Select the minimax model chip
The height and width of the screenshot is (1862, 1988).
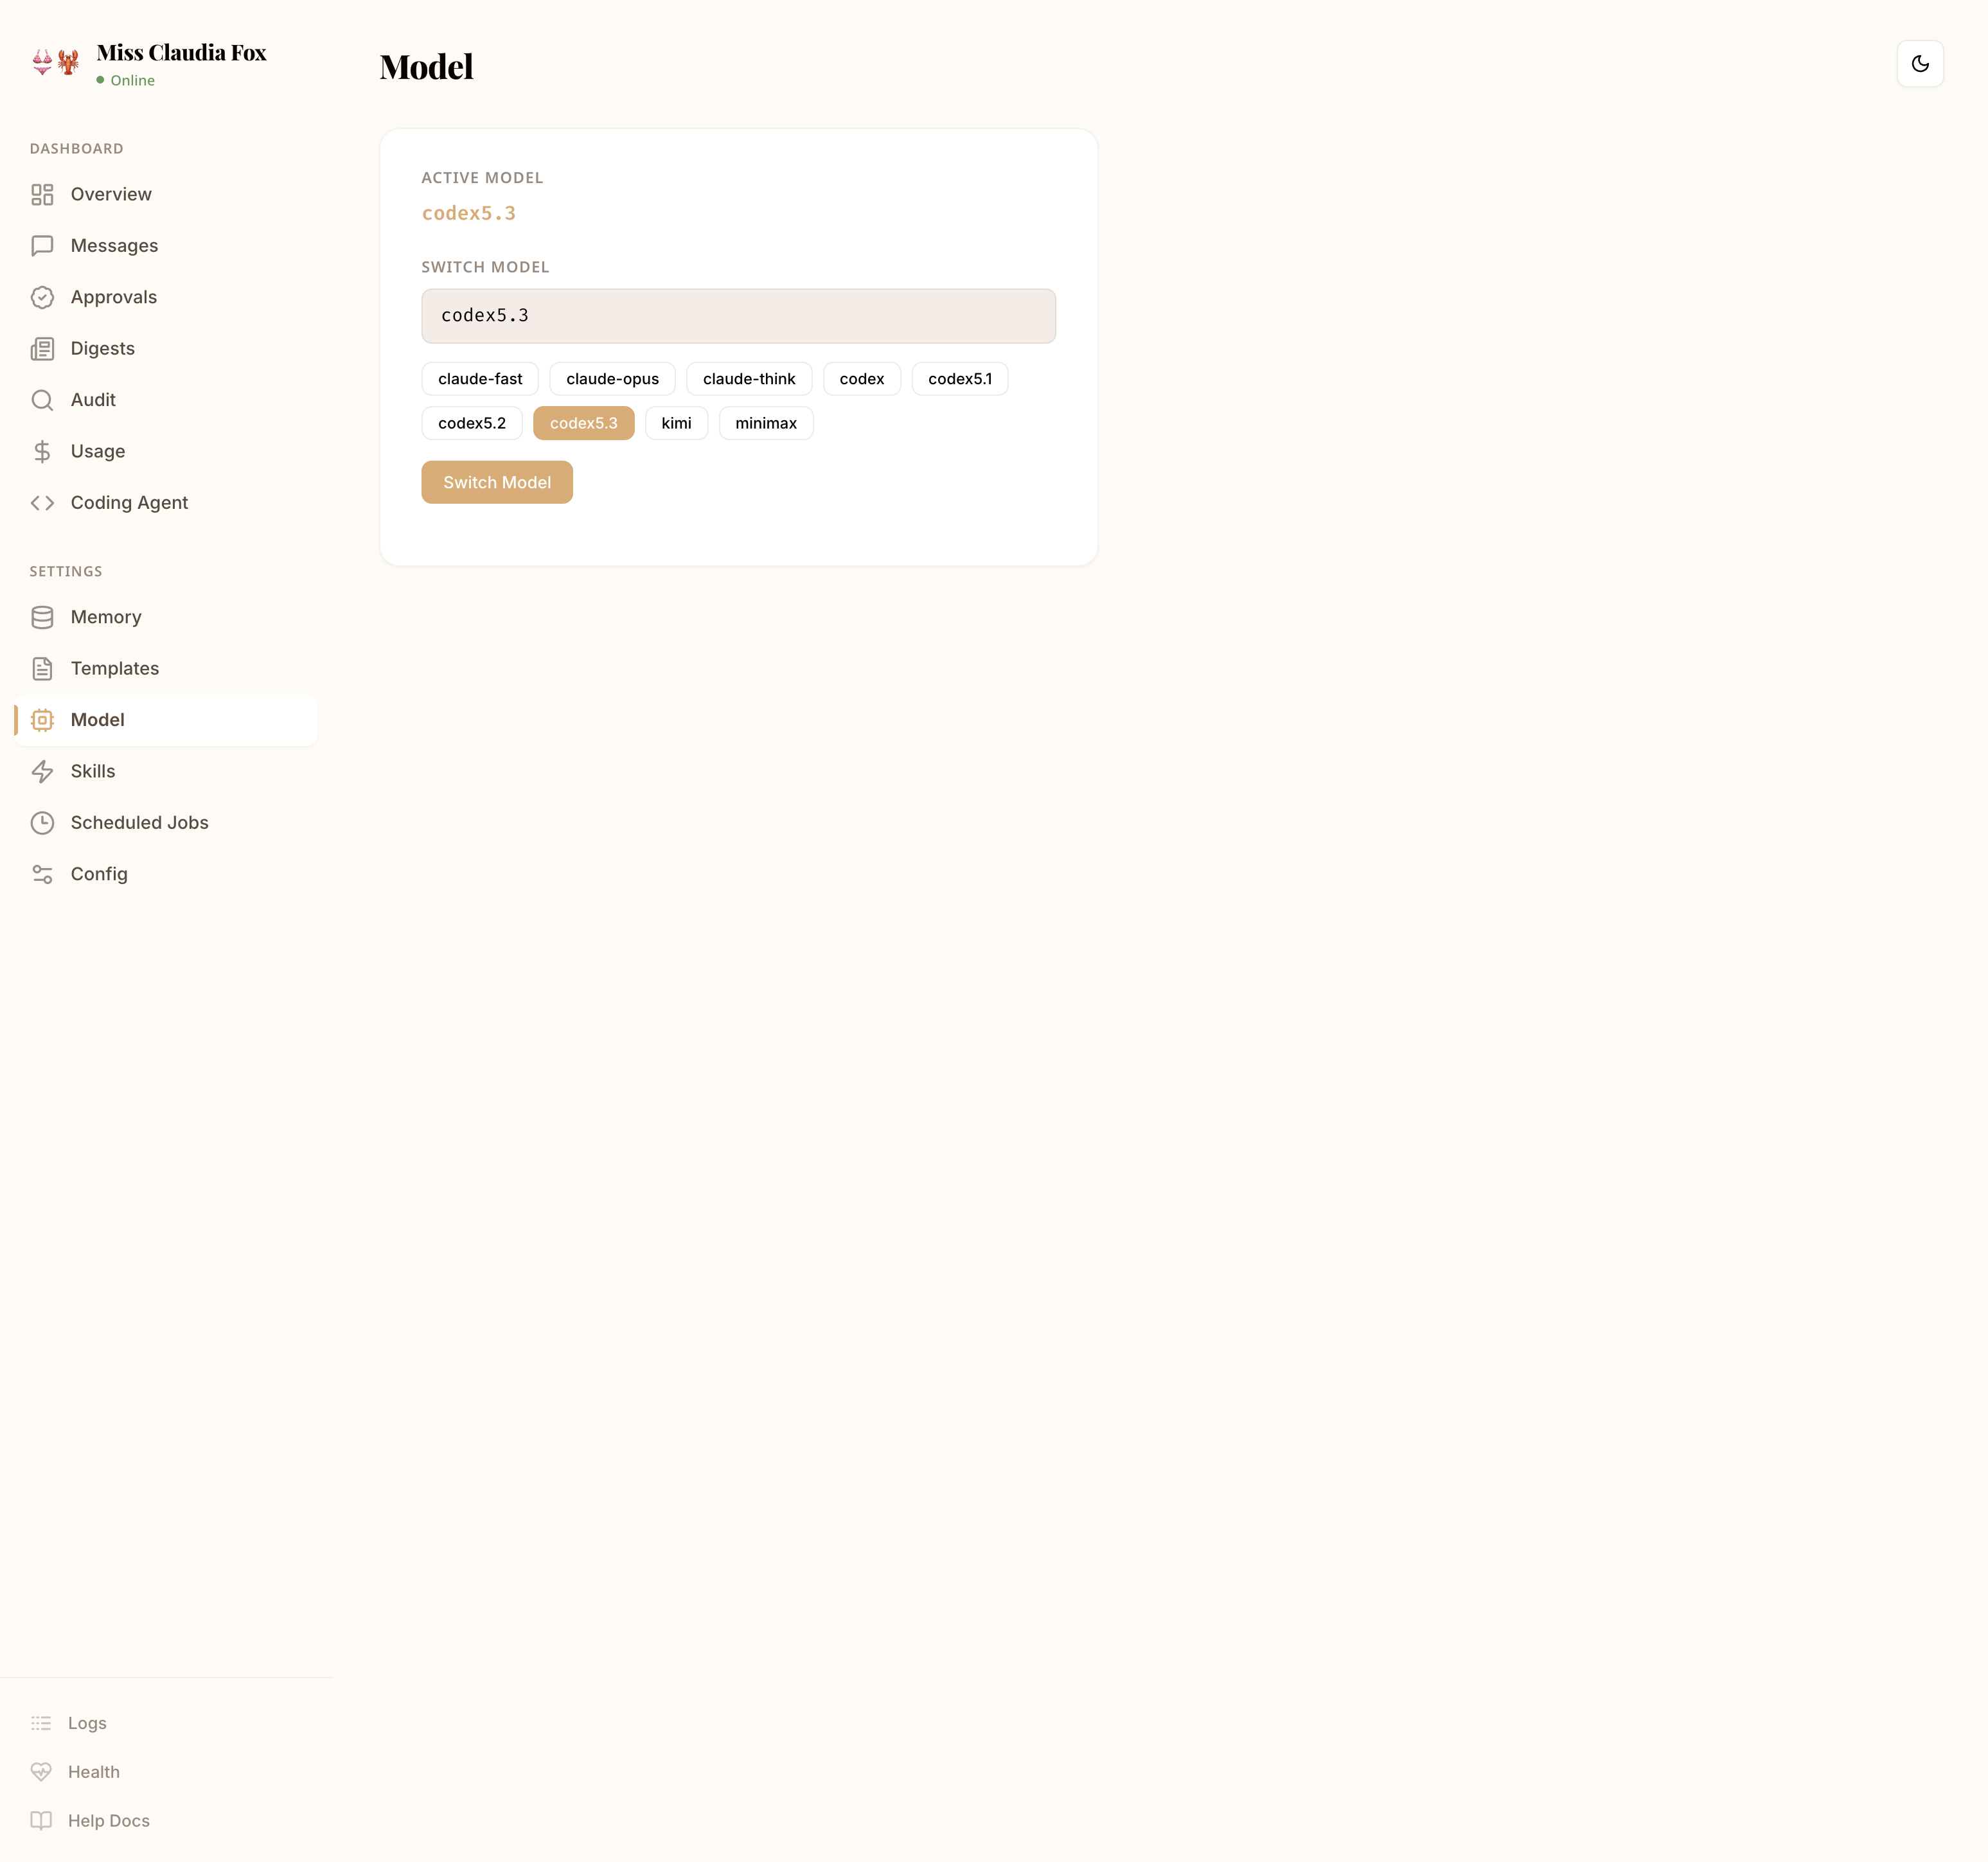click(x=765, y=422)
